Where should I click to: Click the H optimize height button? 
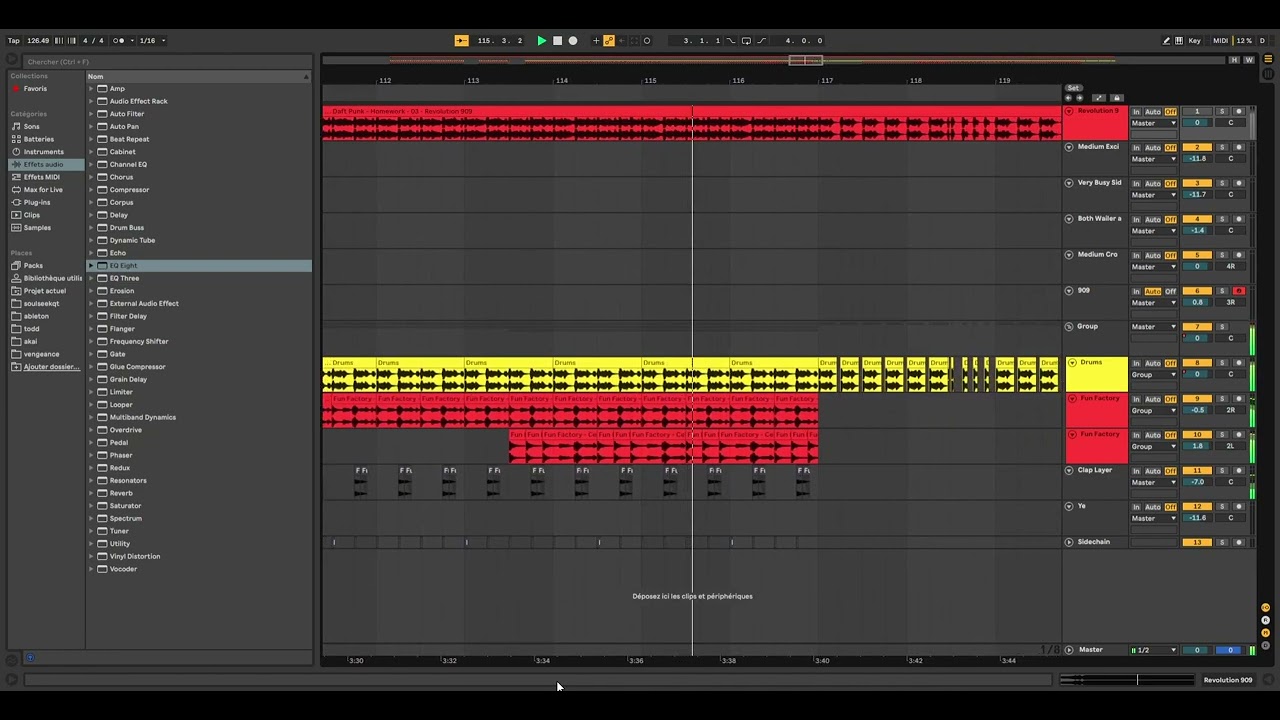pyautogui.click(x=1235, y=60)
